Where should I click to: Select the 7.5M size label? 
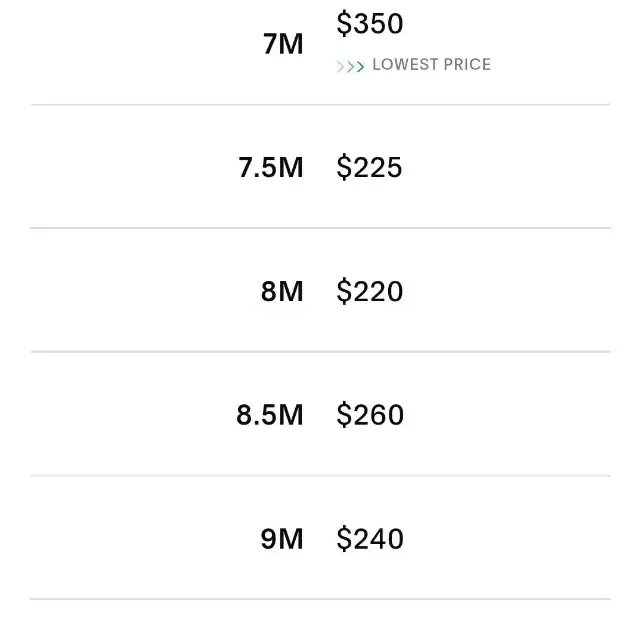[x=271, y=168]
